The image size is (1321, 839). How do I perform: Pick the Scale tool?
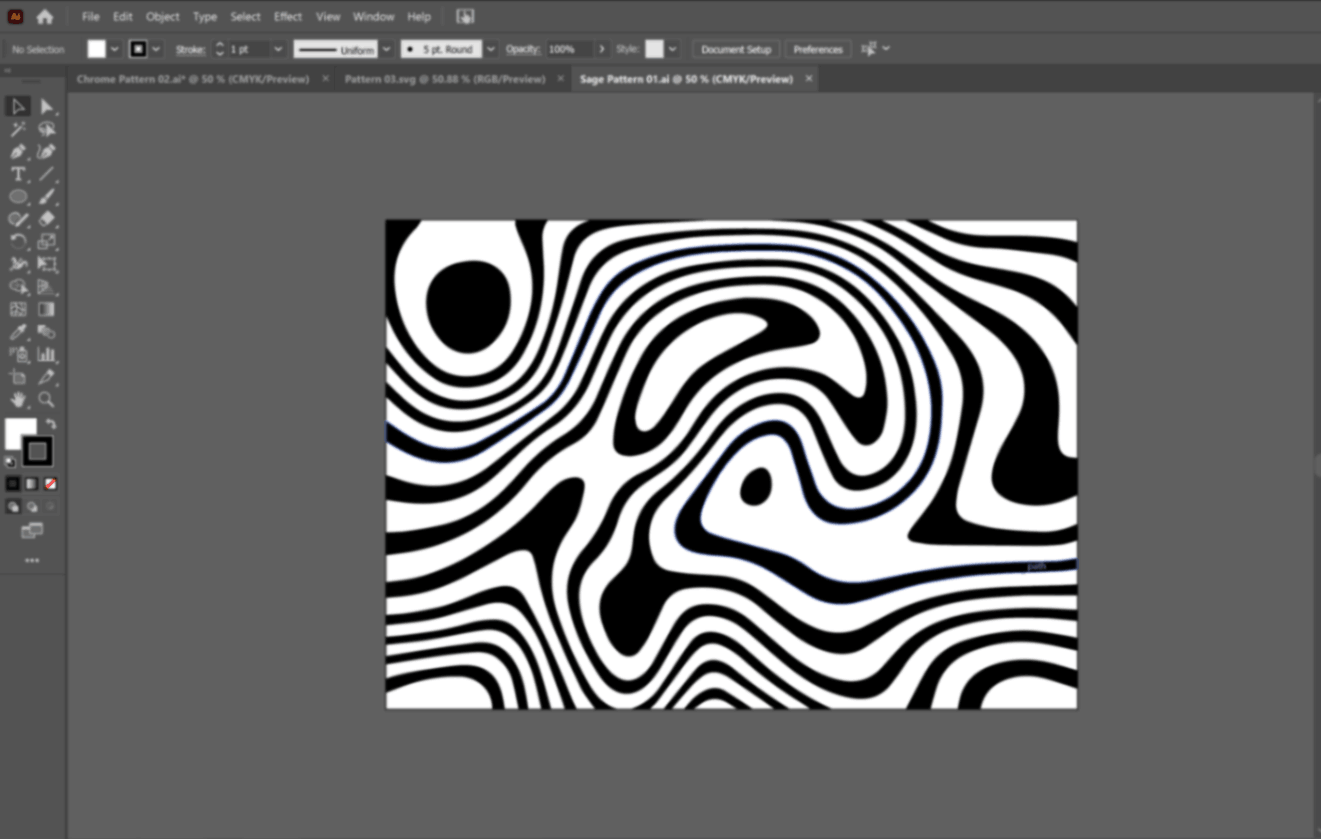(46, 241)
